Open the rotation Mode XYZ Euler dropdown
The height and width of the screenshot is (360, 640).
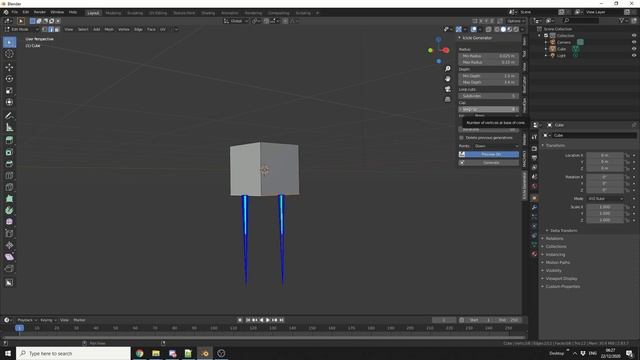tap(606, 199)
